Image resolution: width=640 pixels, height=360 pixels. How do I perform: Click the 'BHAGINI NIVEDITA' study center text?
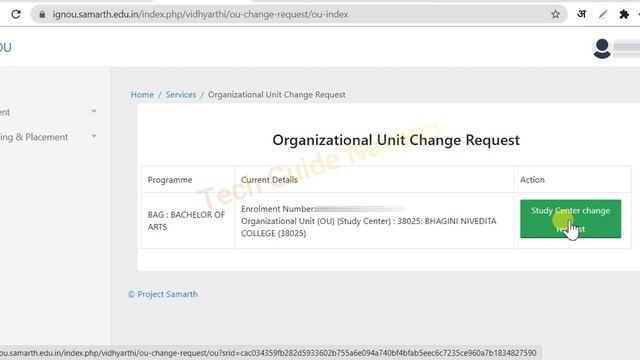click(x=460, y=221)
